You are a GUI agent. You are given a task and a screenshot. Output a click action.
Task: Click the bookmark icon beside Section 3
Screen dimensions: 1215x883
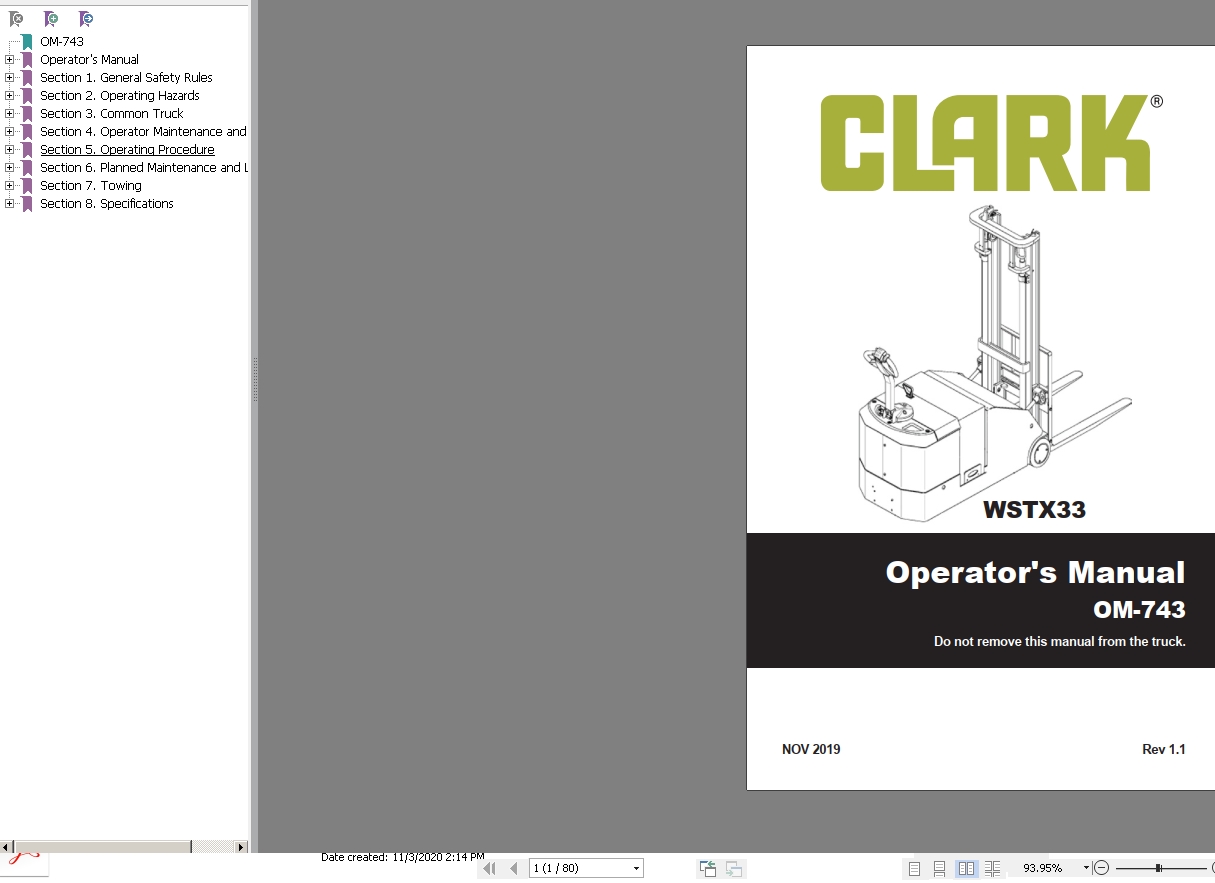[27, 114]
